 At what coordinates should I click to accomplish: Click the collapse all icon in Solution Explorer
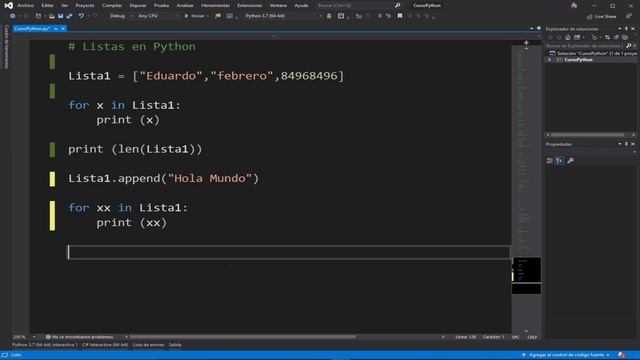[x=616, y=37]
